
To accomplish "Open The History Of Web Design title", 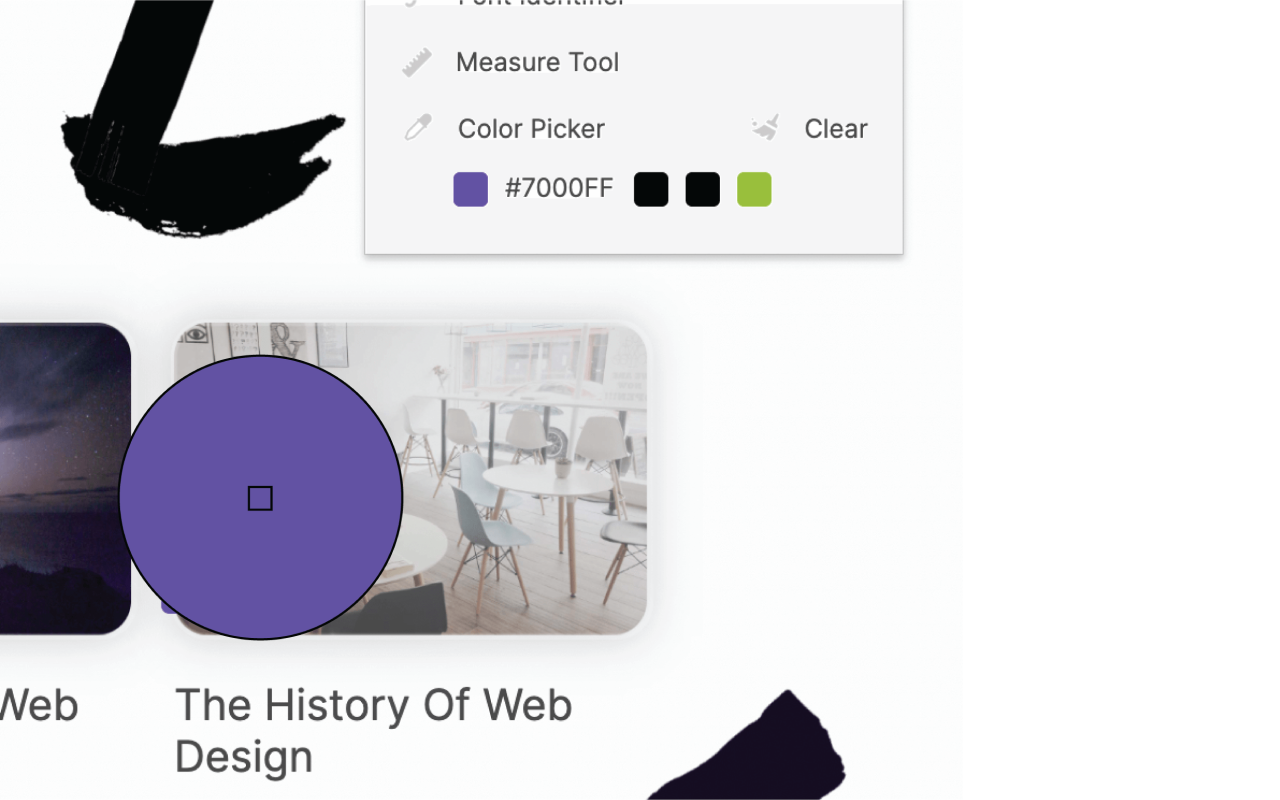I will pos(374,731).
